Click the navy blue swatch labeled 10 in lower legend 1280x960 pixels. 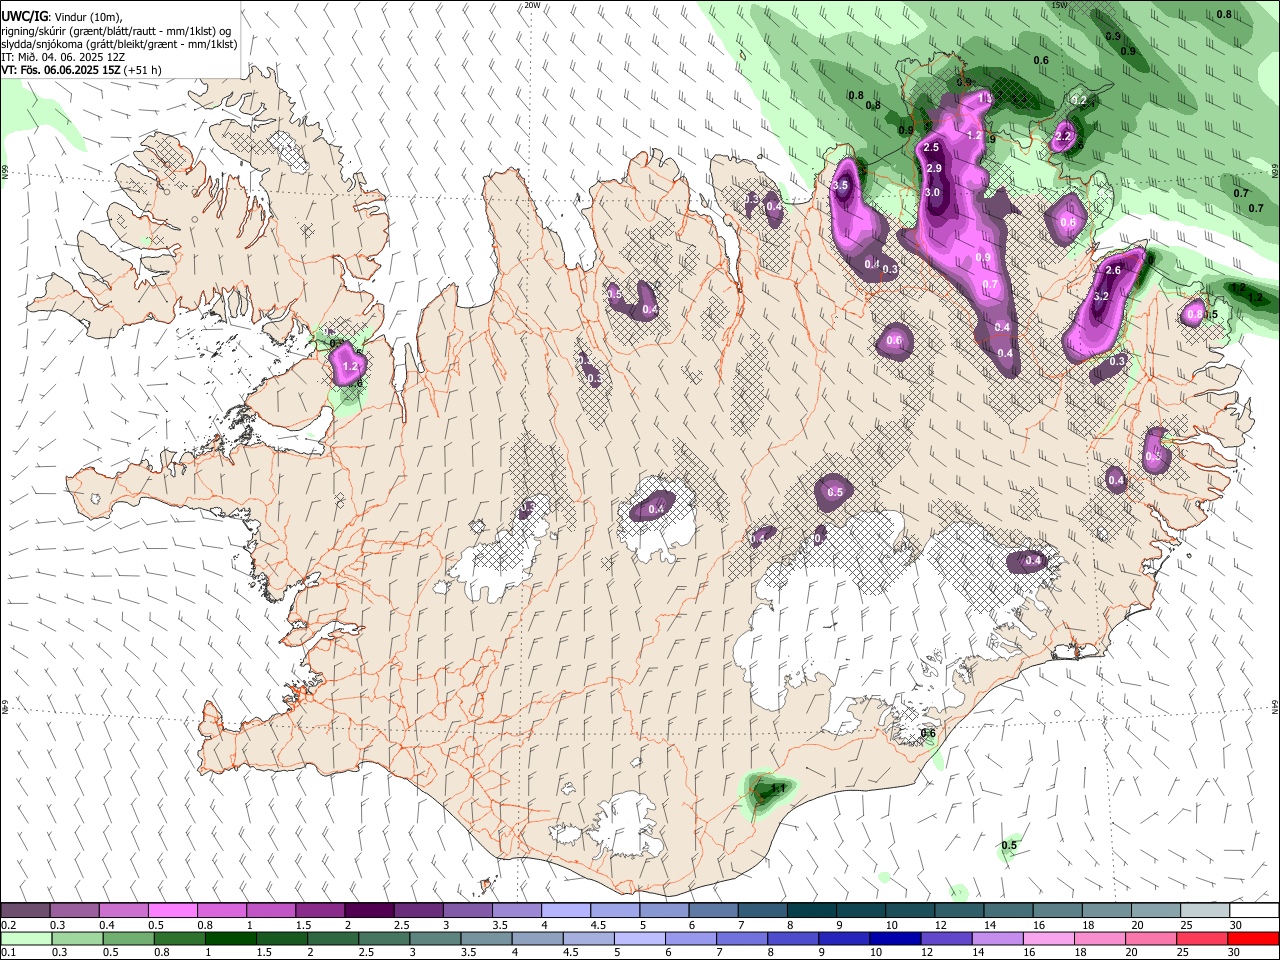pyautogui.click(x=895, y=938)
